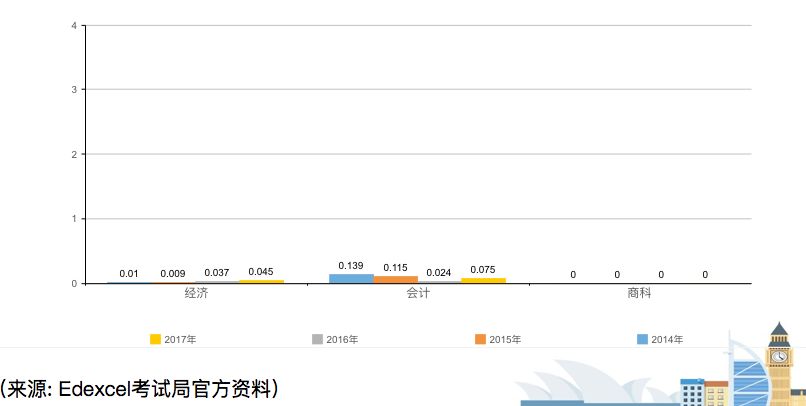
Task: Click the orange 会计 bar labeled 0.115
Action: (395, 280)
